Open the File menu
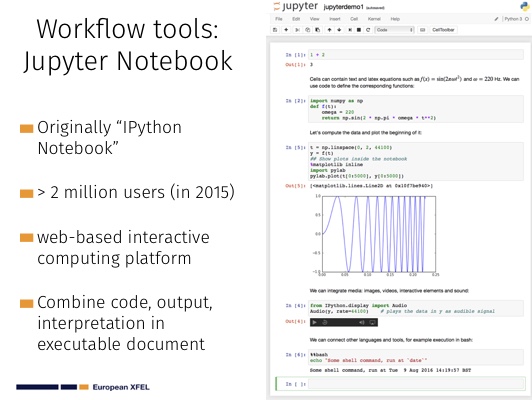532x400 pixels. [279, 19]
